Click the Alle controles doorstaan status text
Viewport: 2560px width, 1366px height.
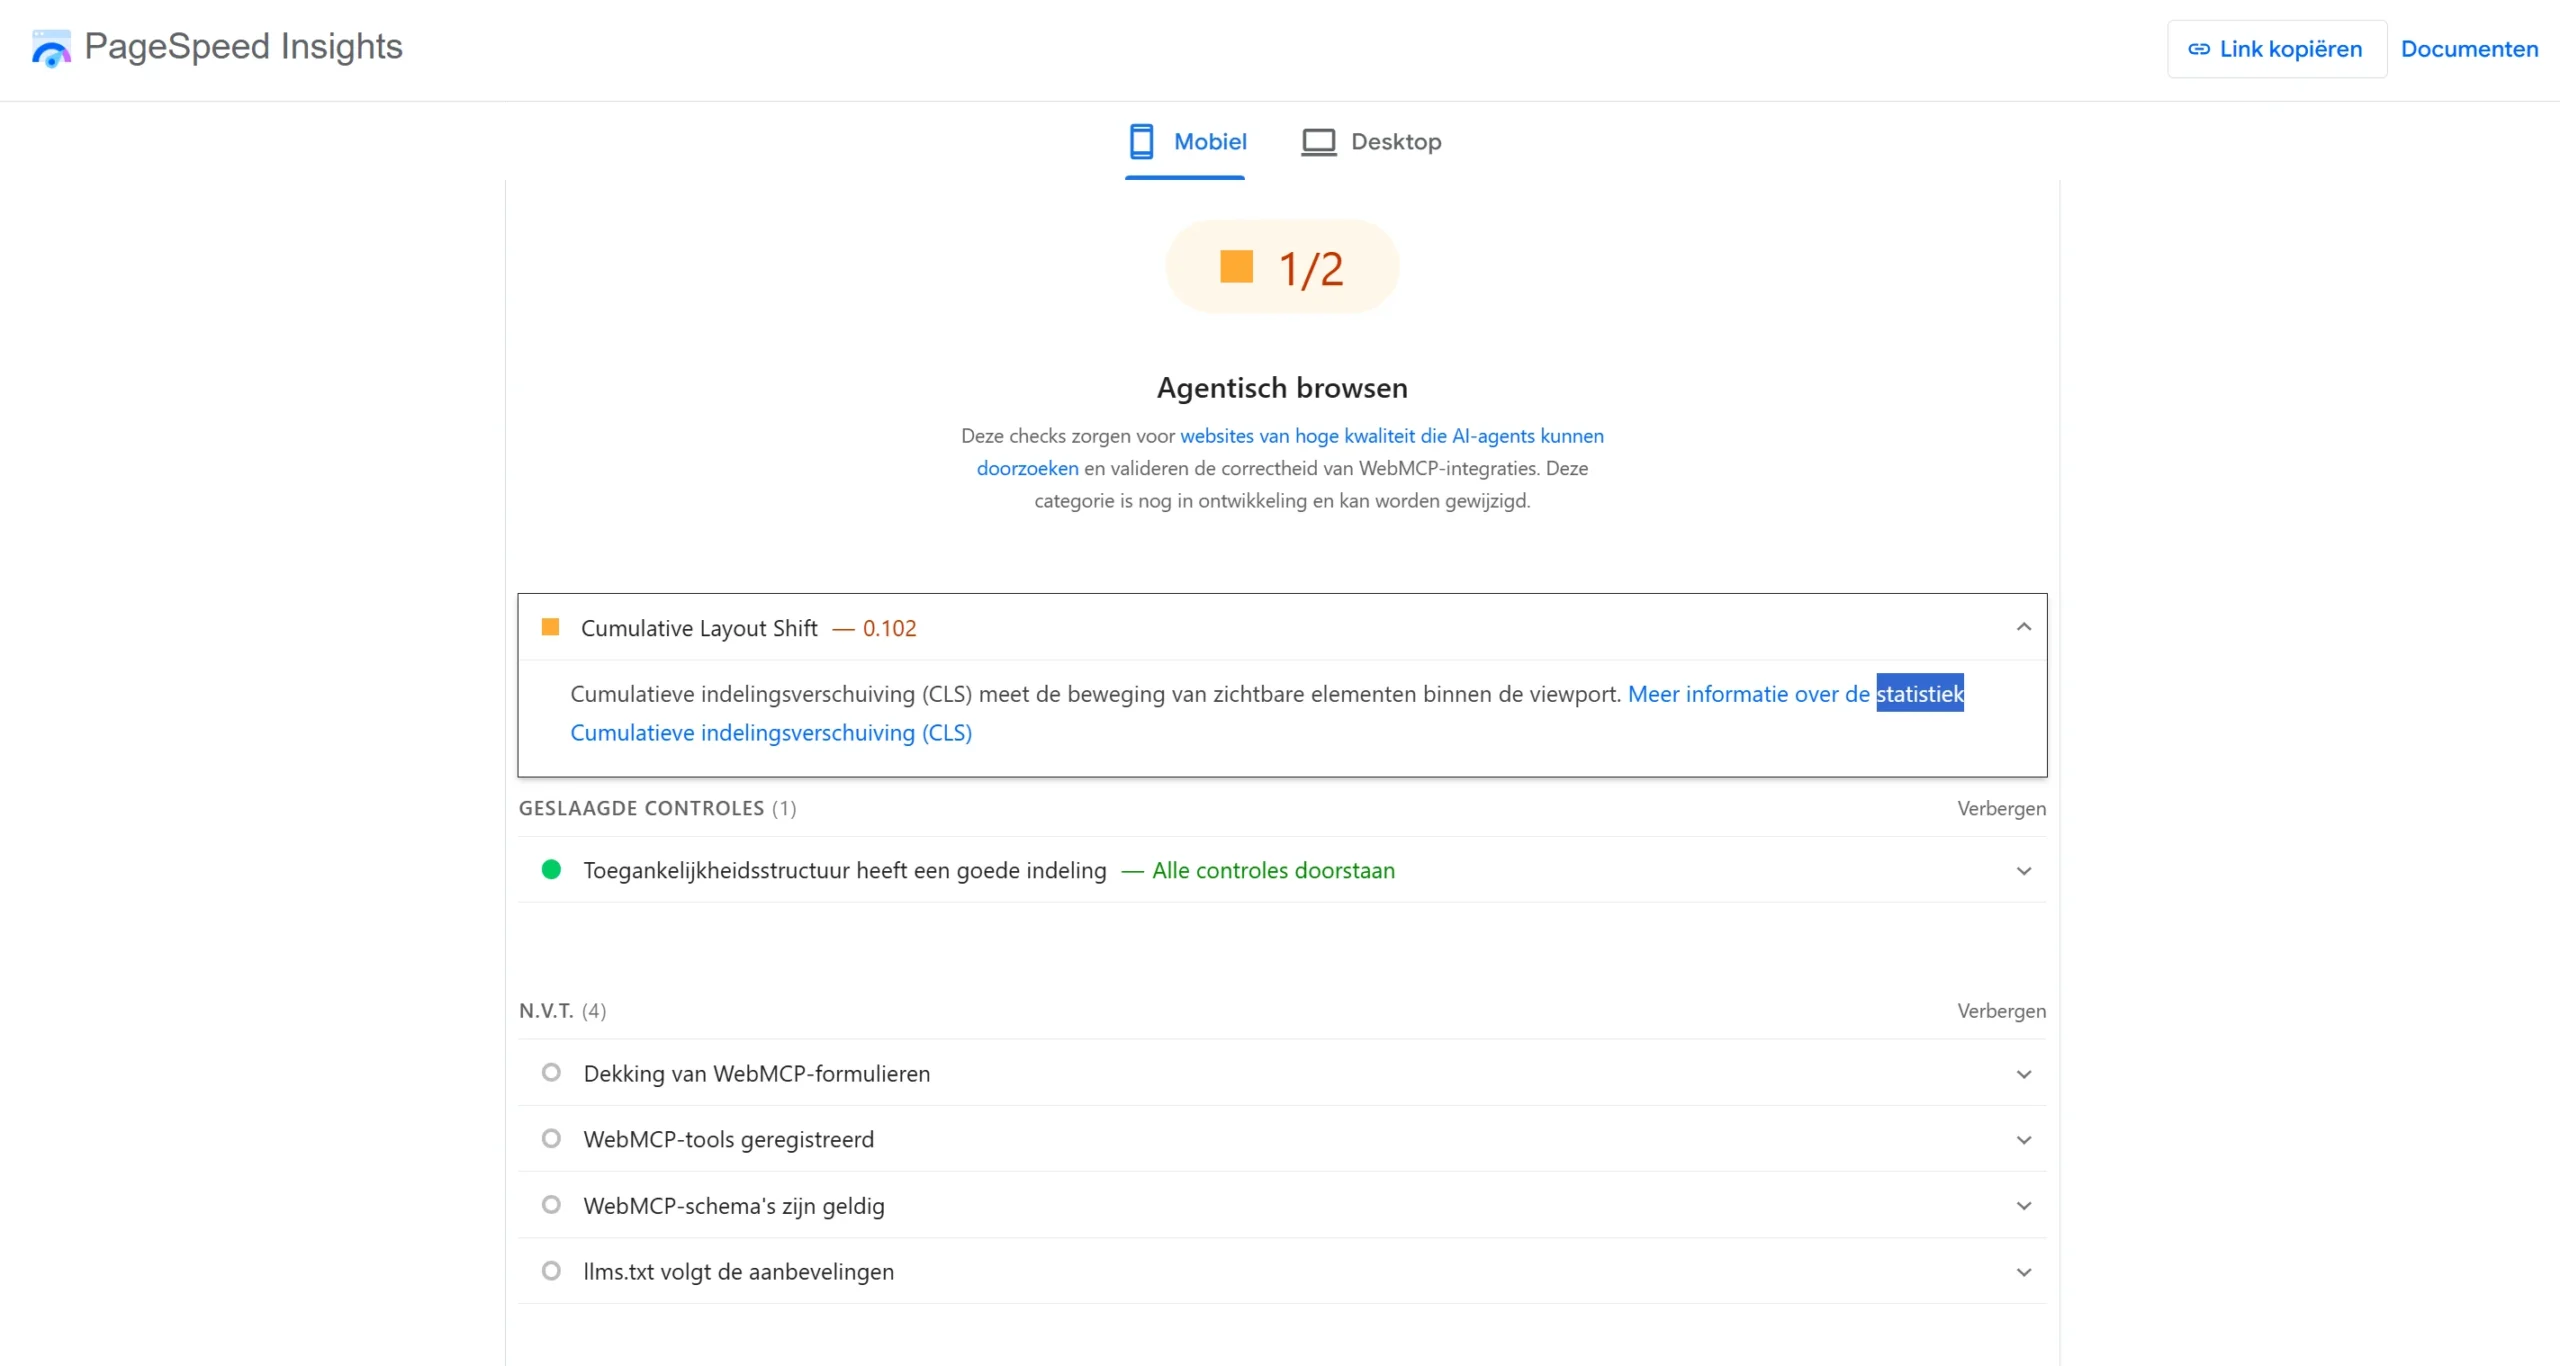pyautogui.click(x=1273, y=870)
